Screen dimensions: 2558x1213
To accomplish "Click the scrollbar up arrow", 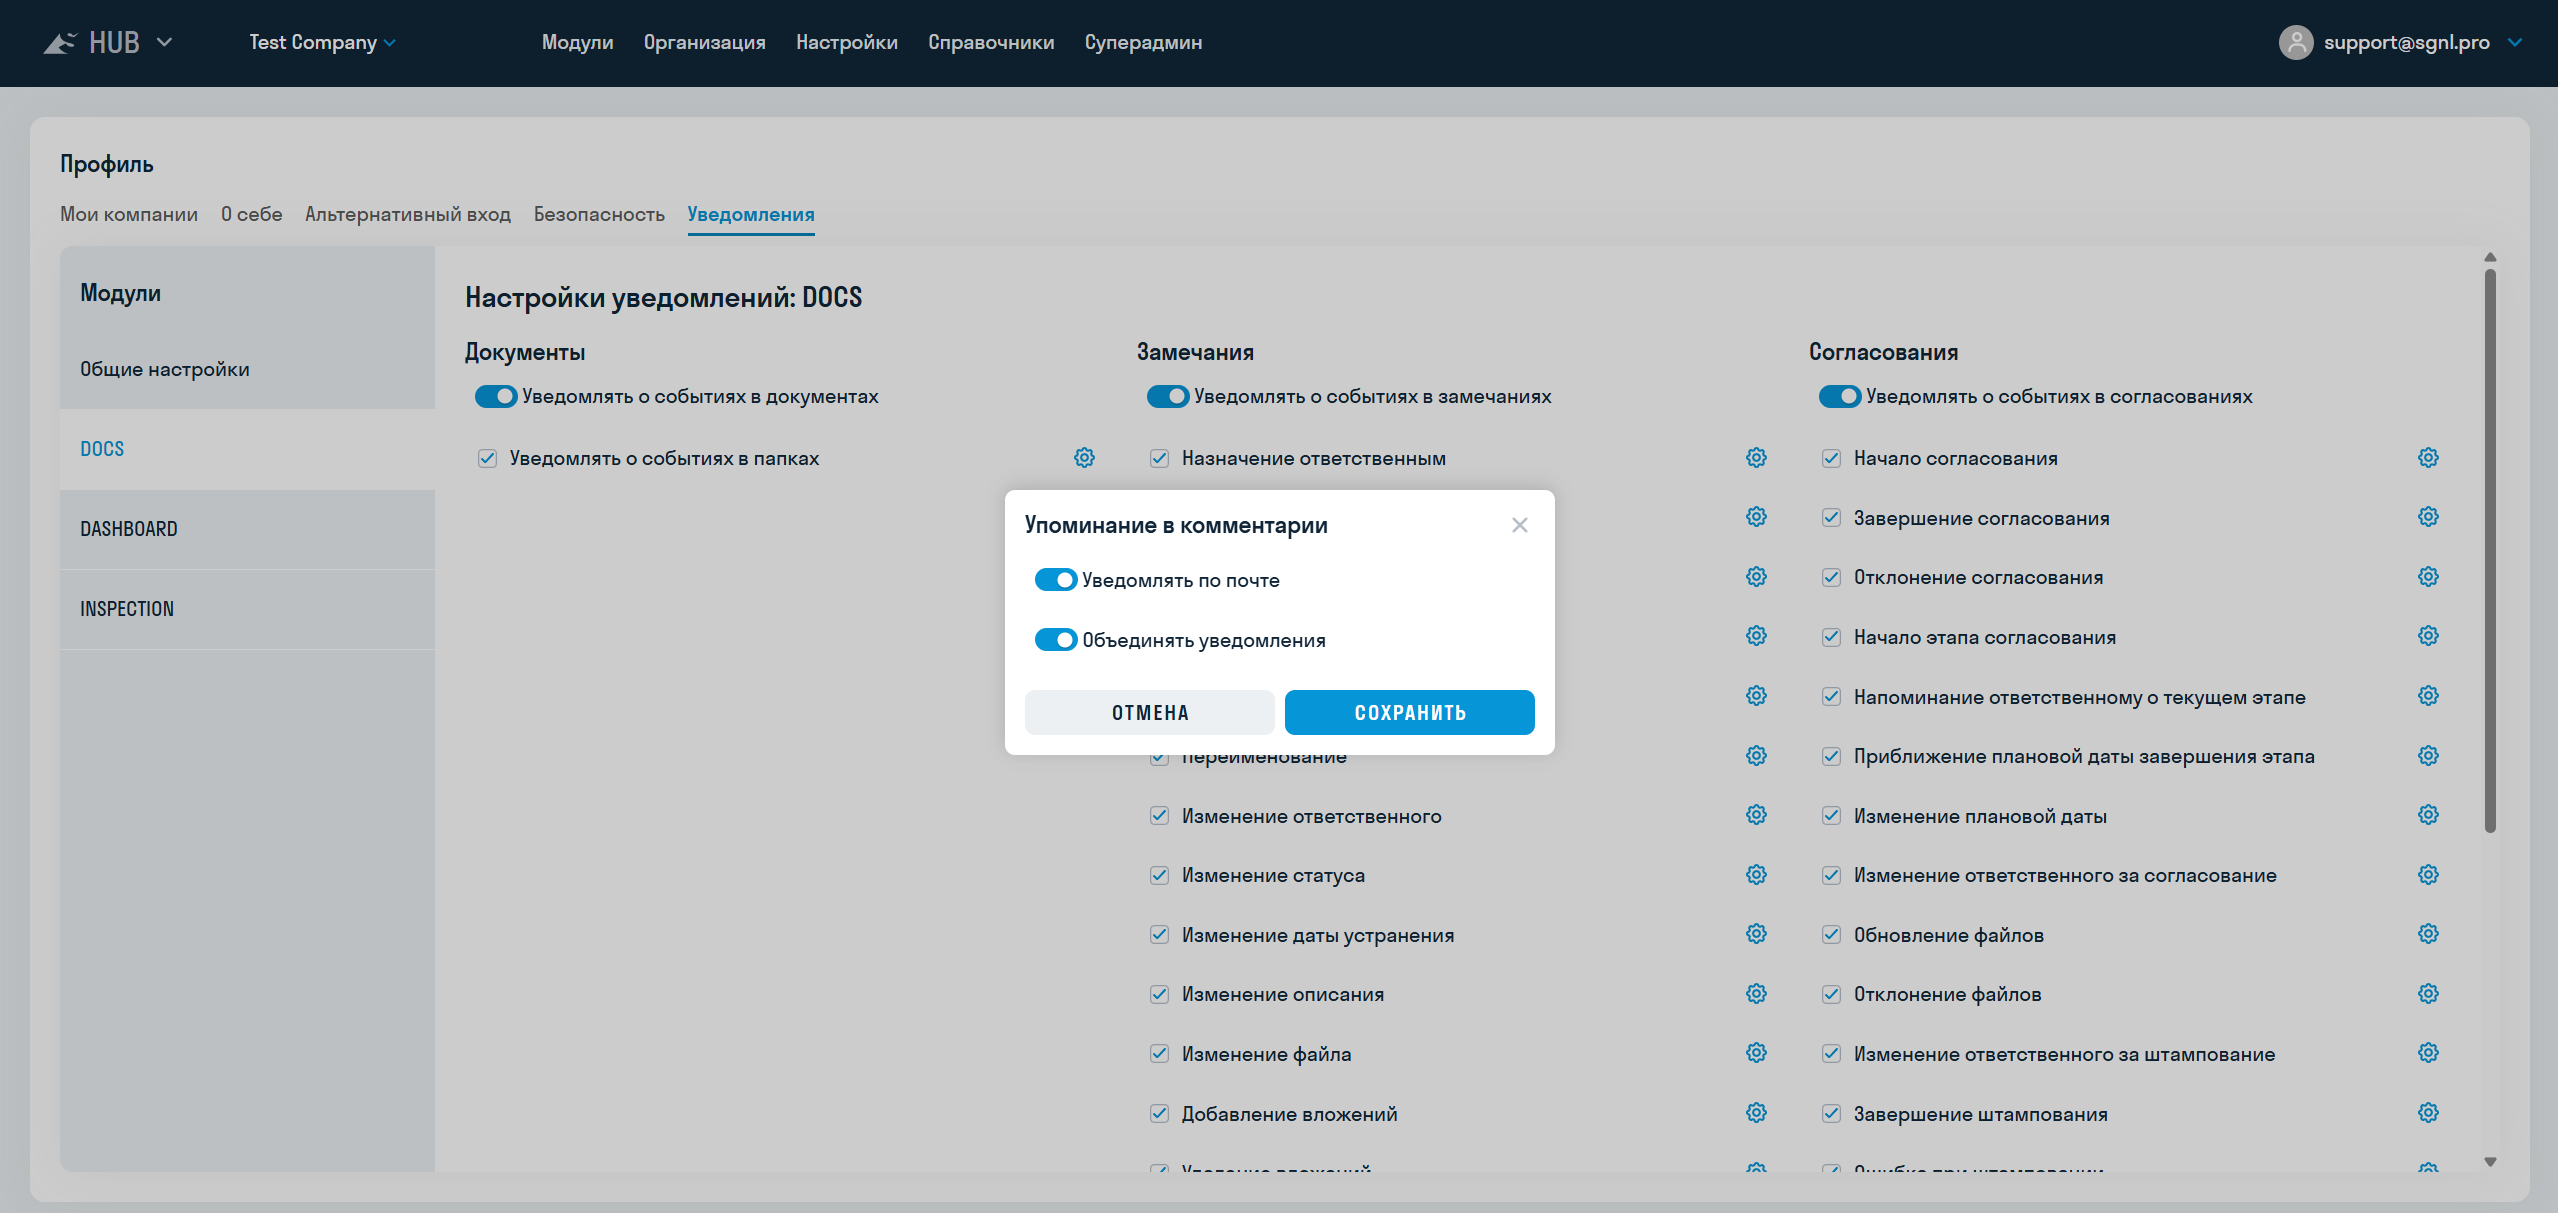I will [2490, 257].
